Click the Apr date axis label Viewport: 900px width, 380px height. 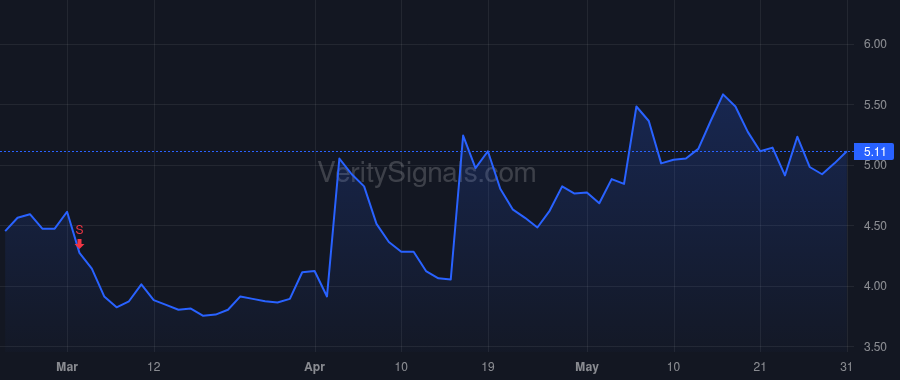315,367
